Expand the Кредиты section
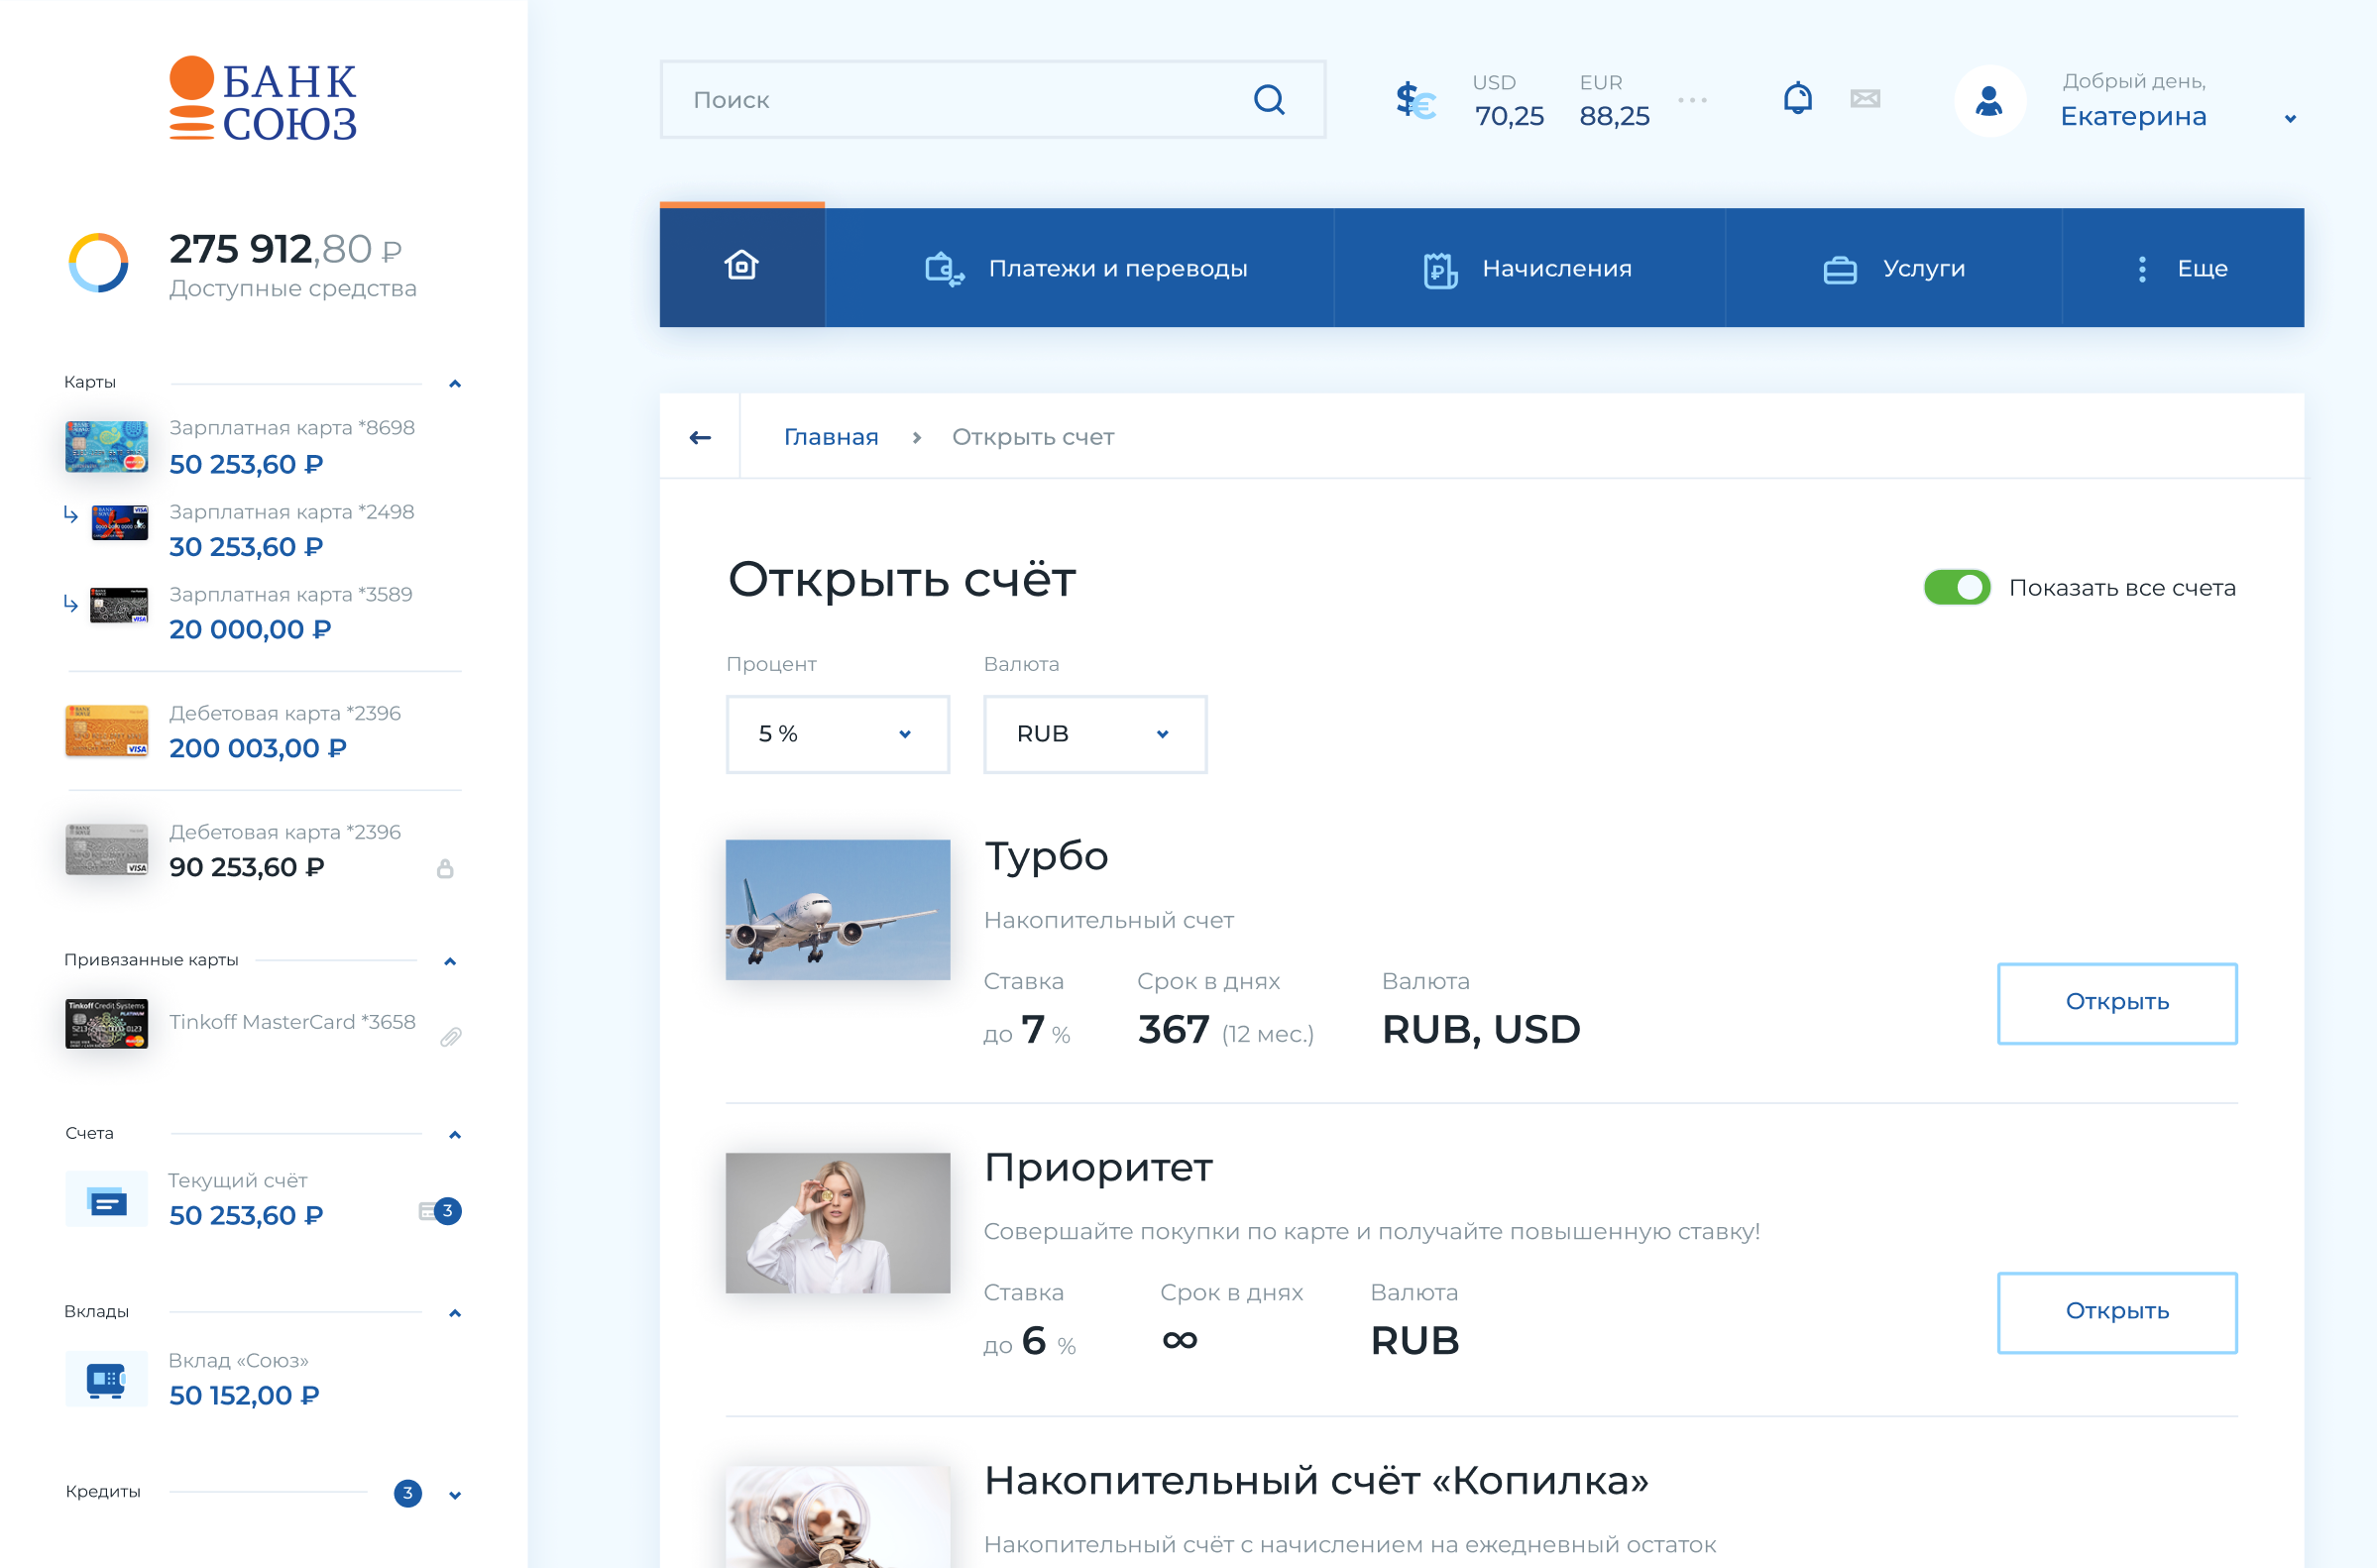The width and height of the screenshot is (2377, 1568). (x=455, y=1496)
